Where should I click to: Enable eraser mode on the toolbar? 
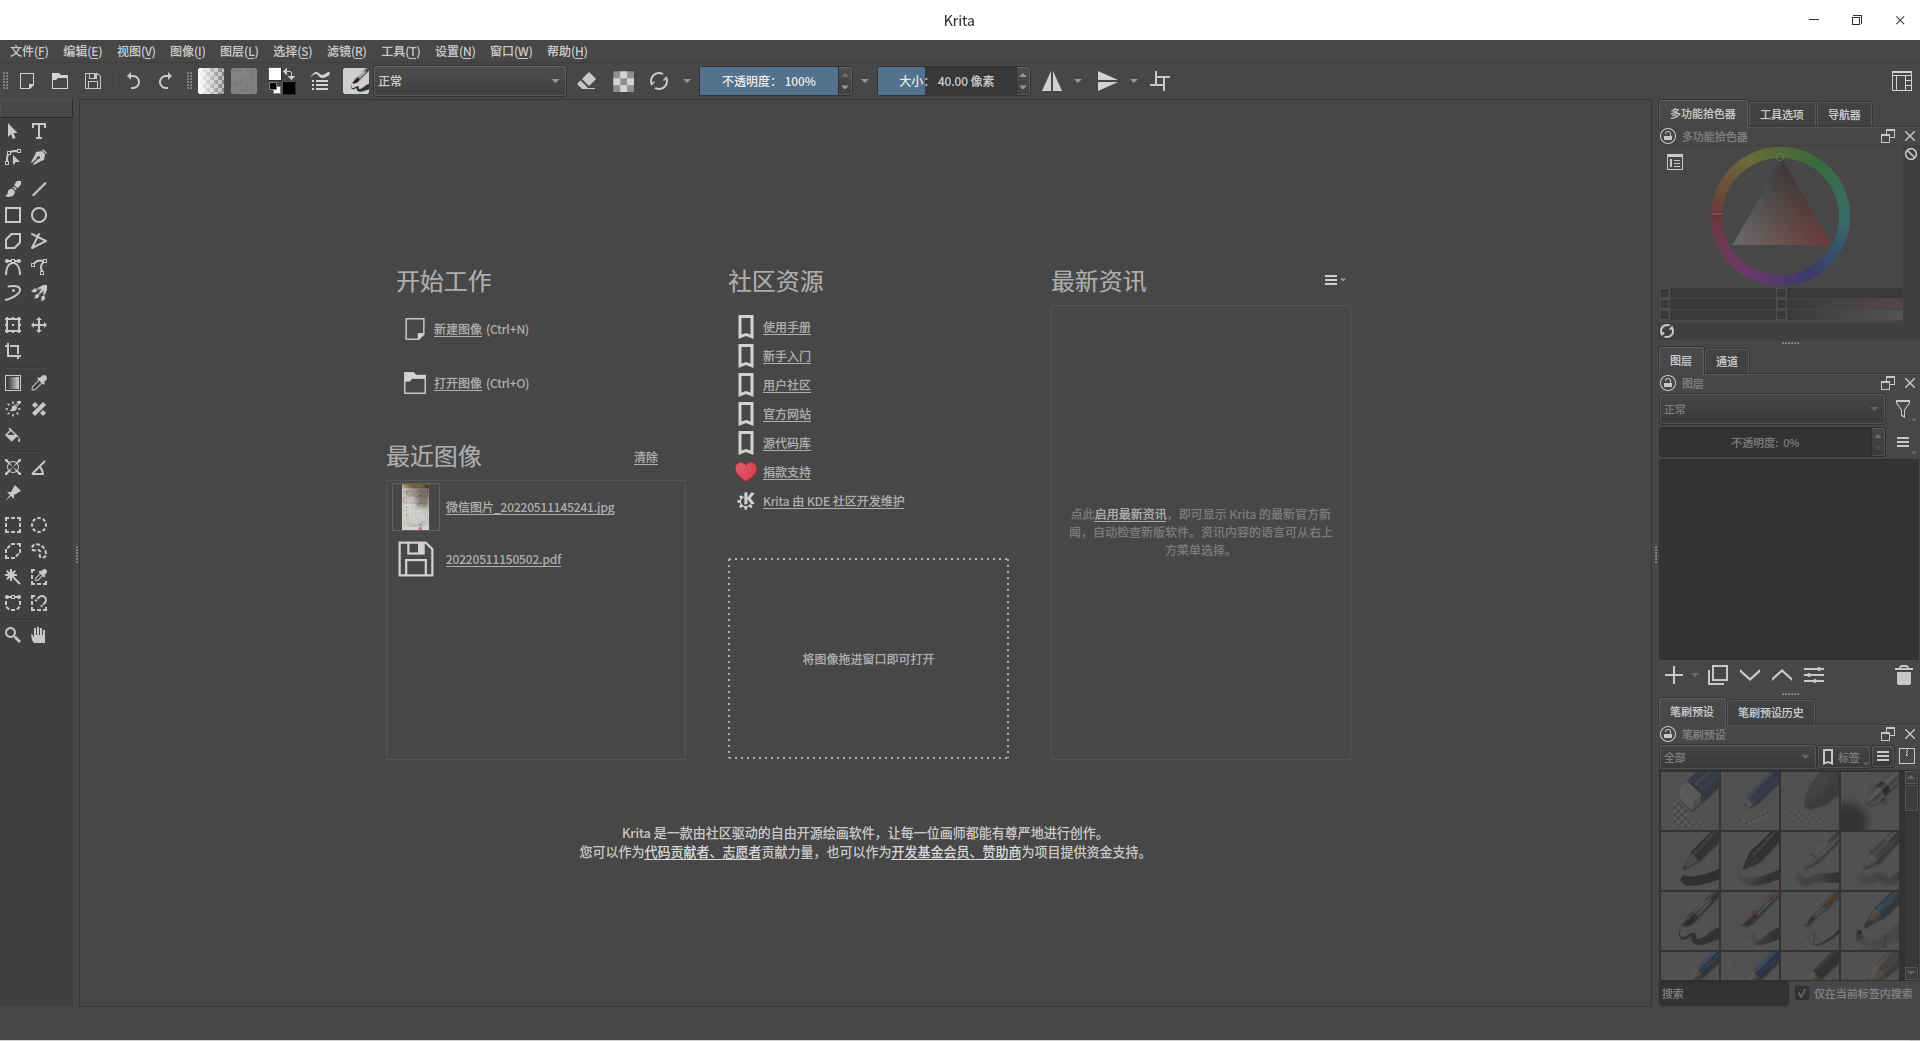588,81
